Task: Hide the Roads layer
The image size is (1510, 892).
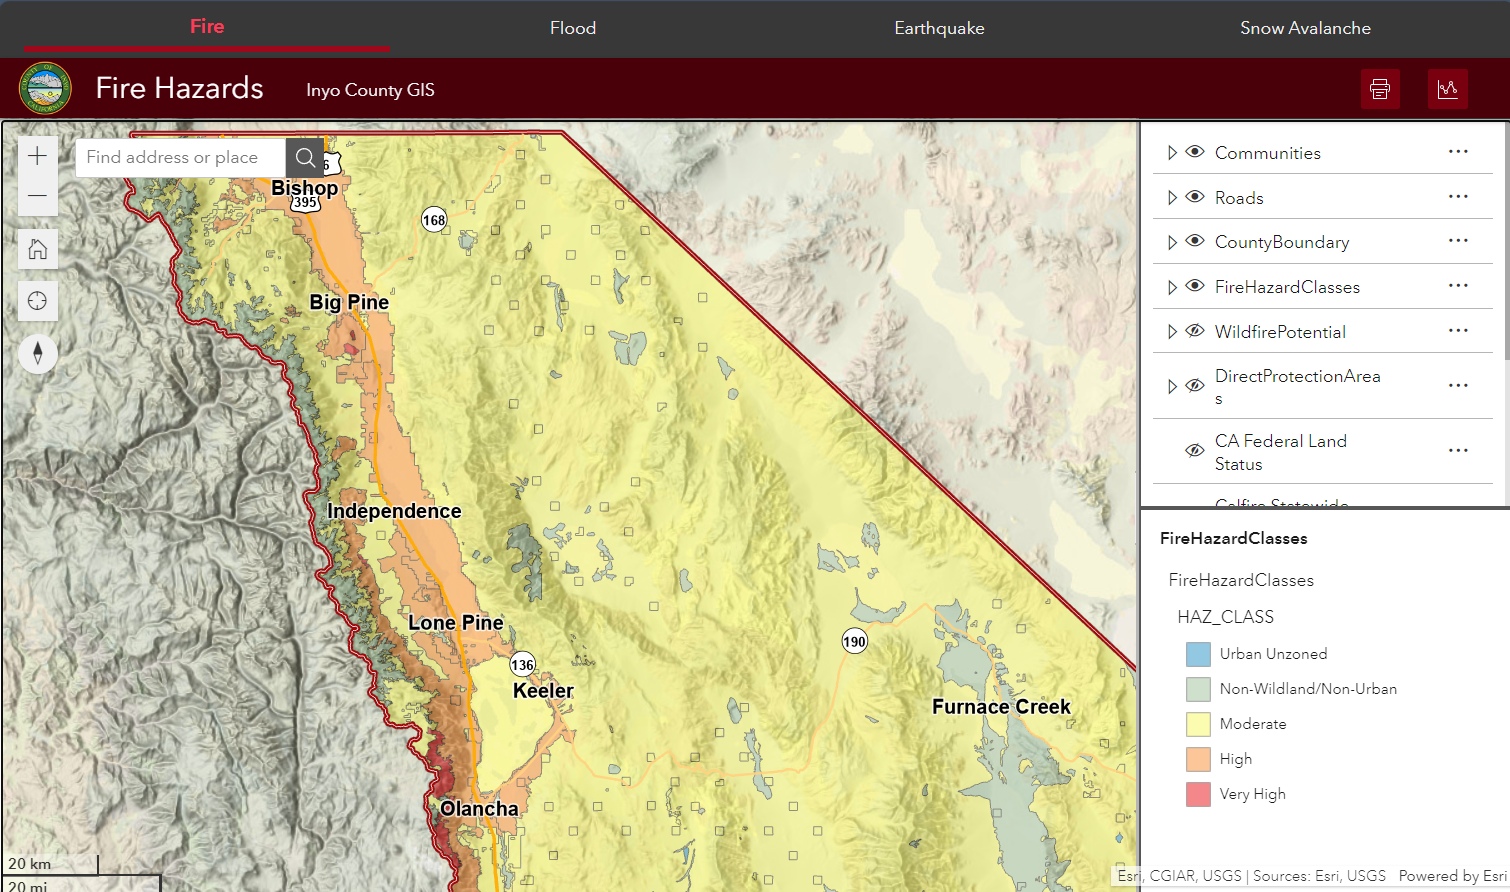Action: click(1195, 197)
